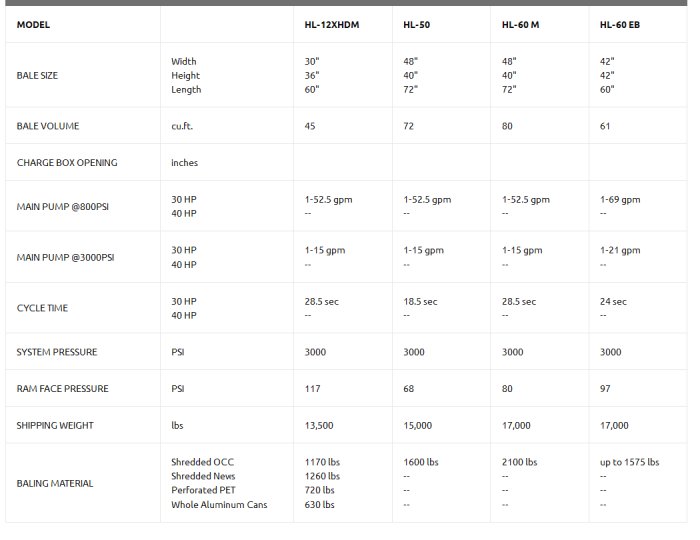700x540 pixels.
Task: Click the MODEL header cell
Action: [x=33, y=24]
